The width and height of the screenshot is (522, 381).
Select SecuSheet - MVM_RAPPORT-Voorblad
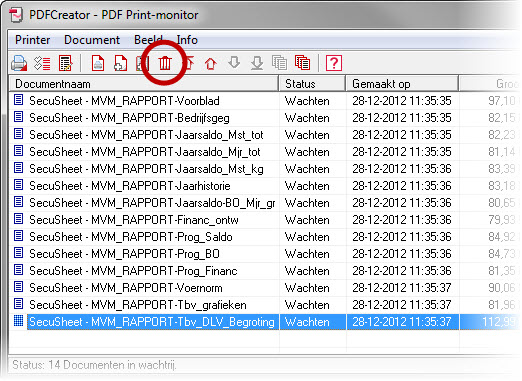(x=124, y=101)
